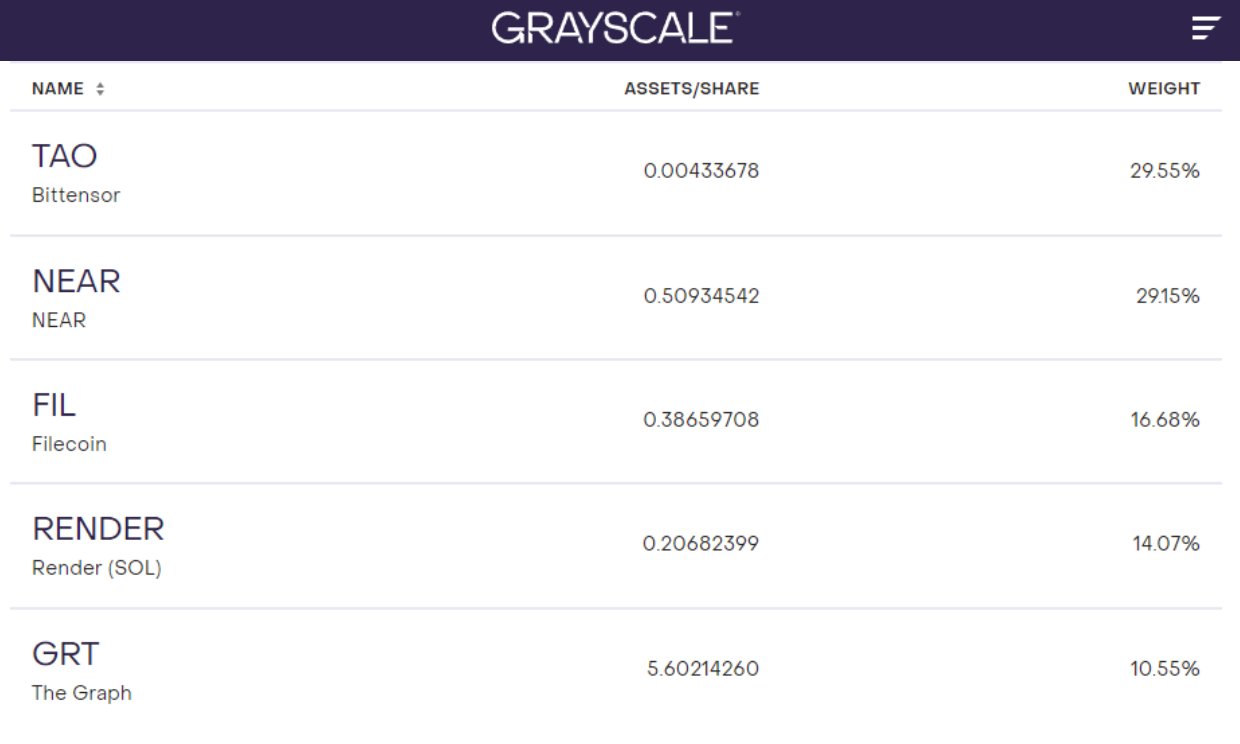Click the Bittensor subtitle text

pos(76,196)
